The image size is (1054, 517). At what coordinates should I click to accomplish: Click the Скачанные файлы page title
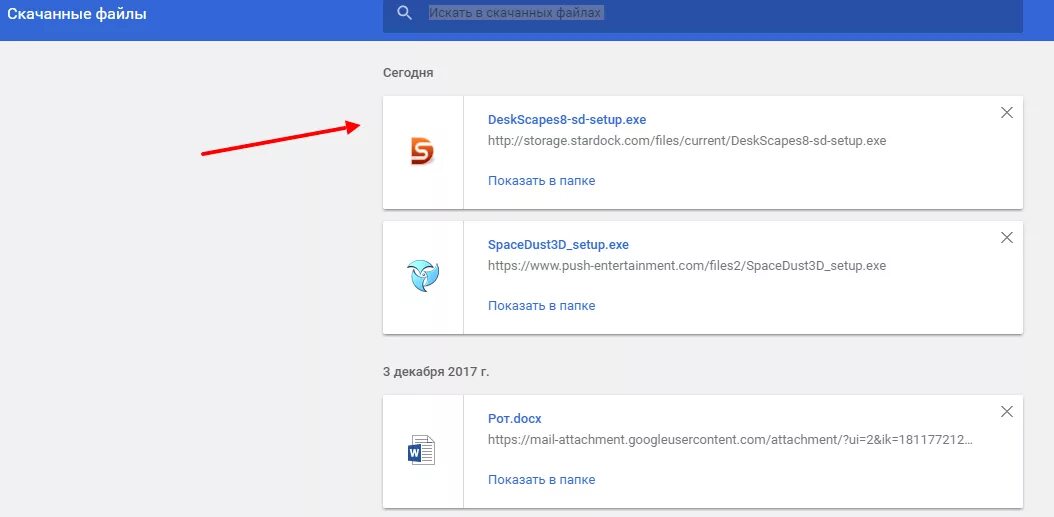pos(77,13)
